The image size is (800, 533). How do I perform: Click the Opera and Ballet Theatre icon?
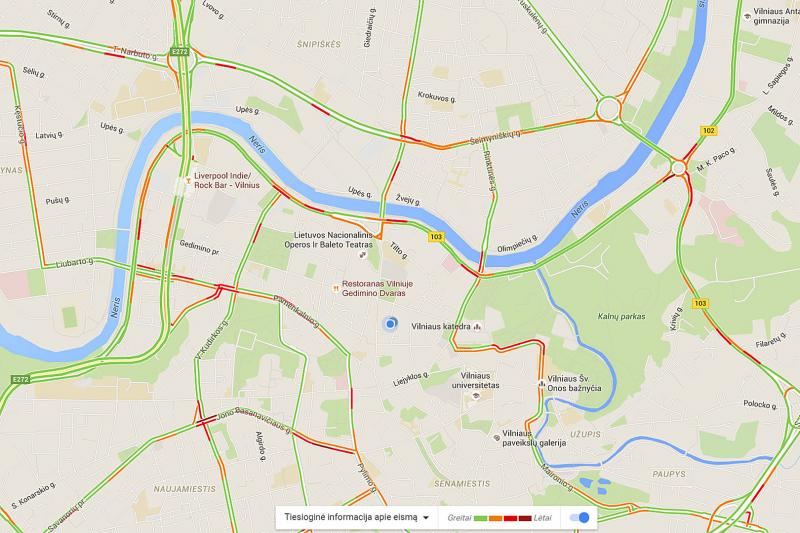(363, 254)
